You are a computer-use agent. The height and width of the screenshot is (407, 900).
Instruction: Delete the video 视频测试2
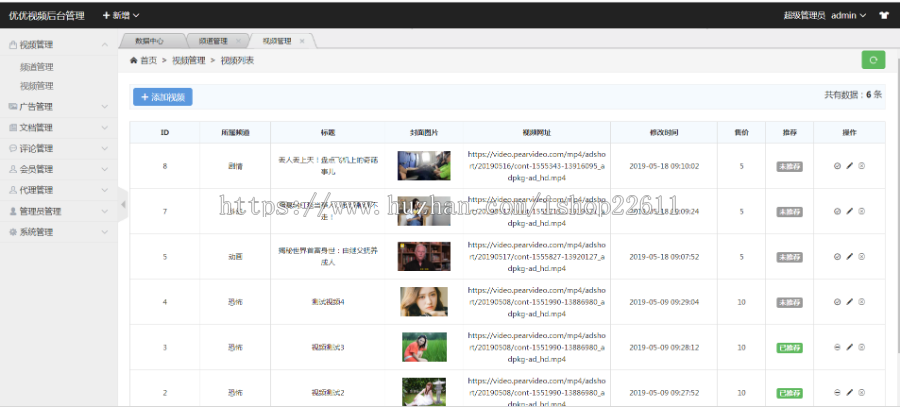point(862,393)
